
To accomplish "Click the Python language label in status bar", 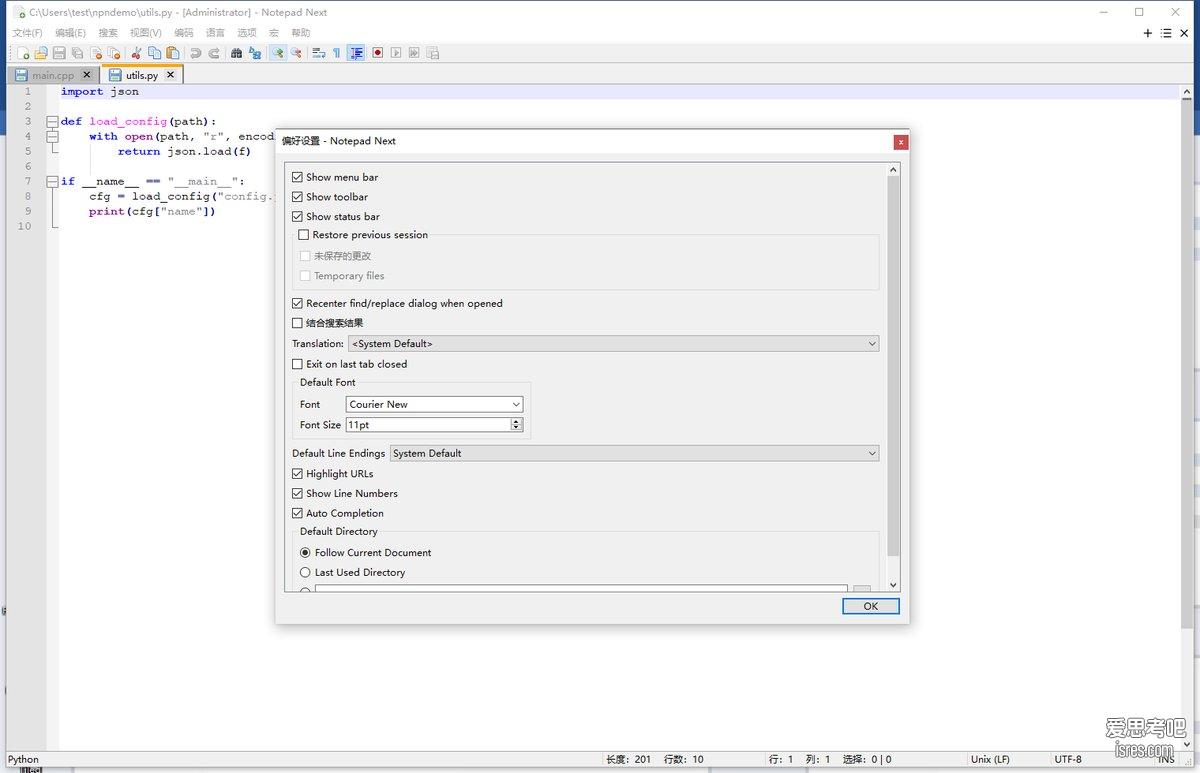I will tap(23, 759).
